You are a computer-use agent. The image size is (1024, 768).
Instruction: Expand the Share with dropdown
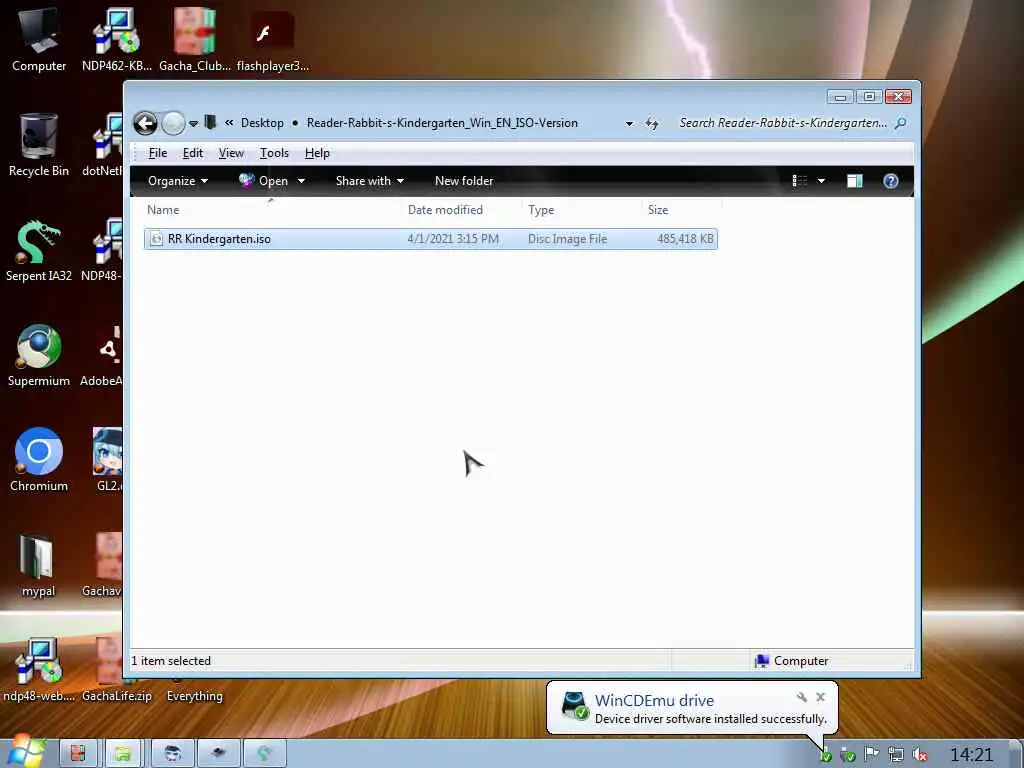[370, 181]
